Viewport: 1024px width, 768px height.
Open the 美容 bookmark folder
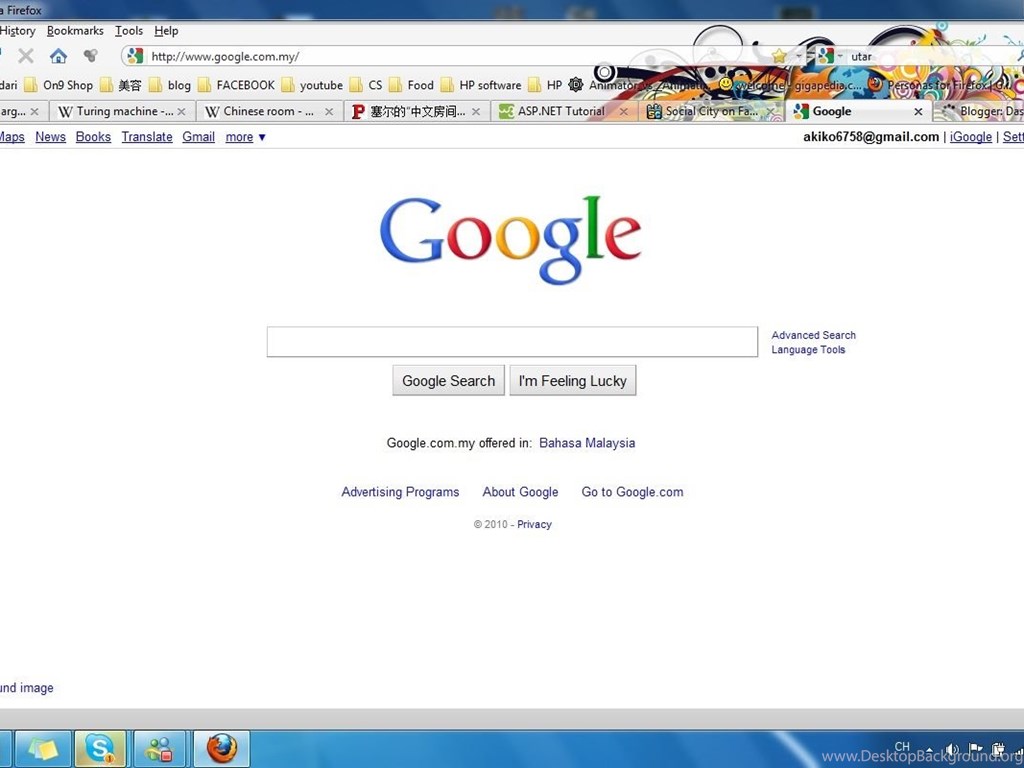121,85
